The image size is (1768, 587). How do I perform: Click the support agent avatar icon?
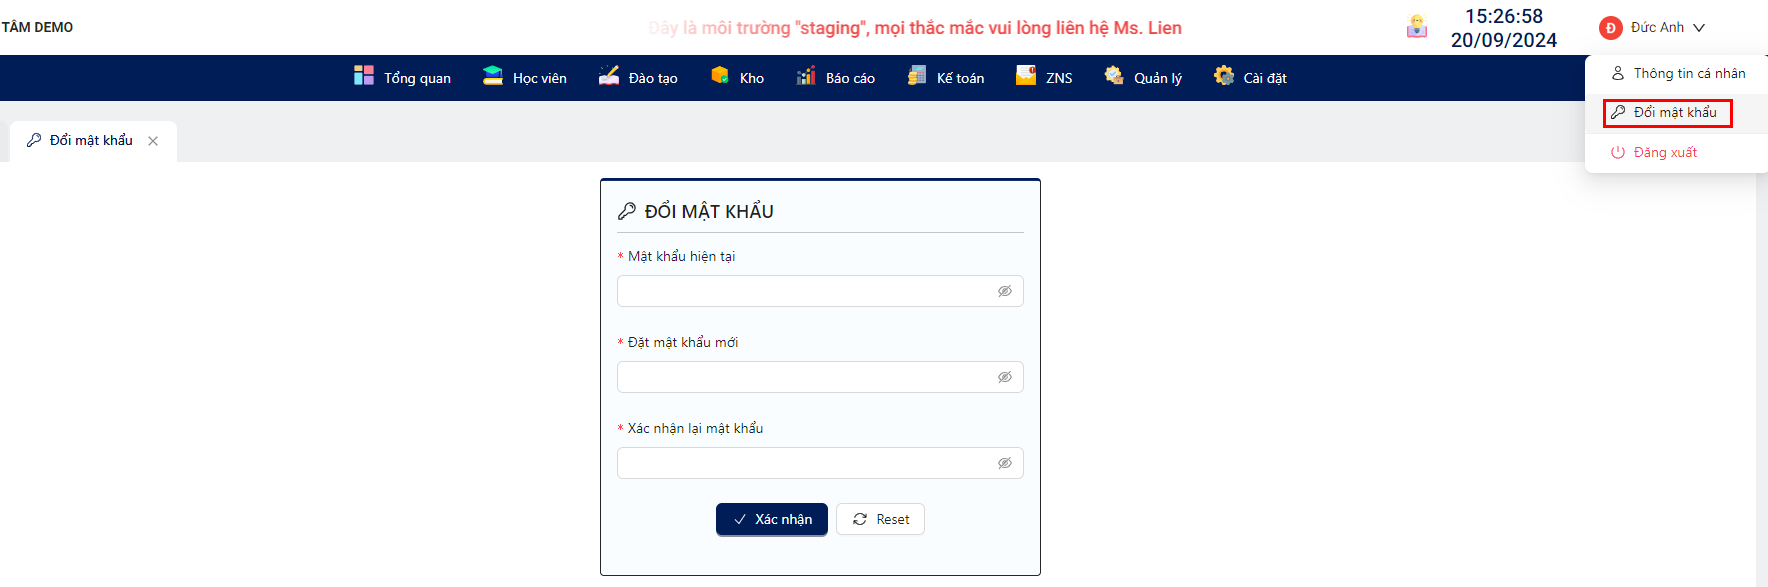[1417, 27]
